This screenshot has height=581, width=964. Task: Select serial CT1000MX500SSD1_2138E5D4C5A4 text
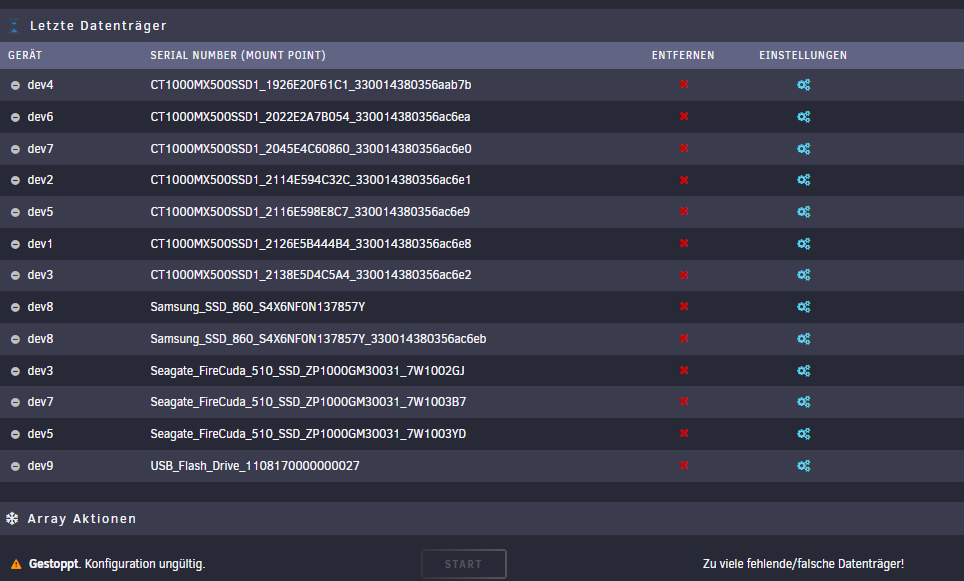click(310, 275)
